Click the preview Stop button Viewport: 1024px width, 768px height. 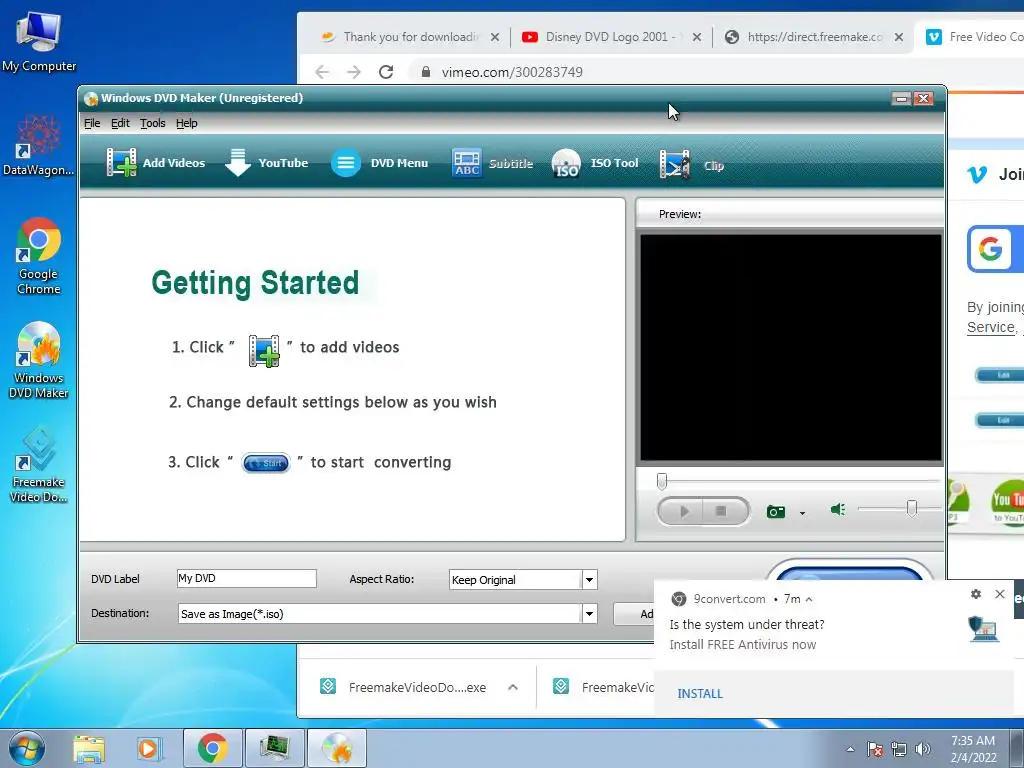722,511
